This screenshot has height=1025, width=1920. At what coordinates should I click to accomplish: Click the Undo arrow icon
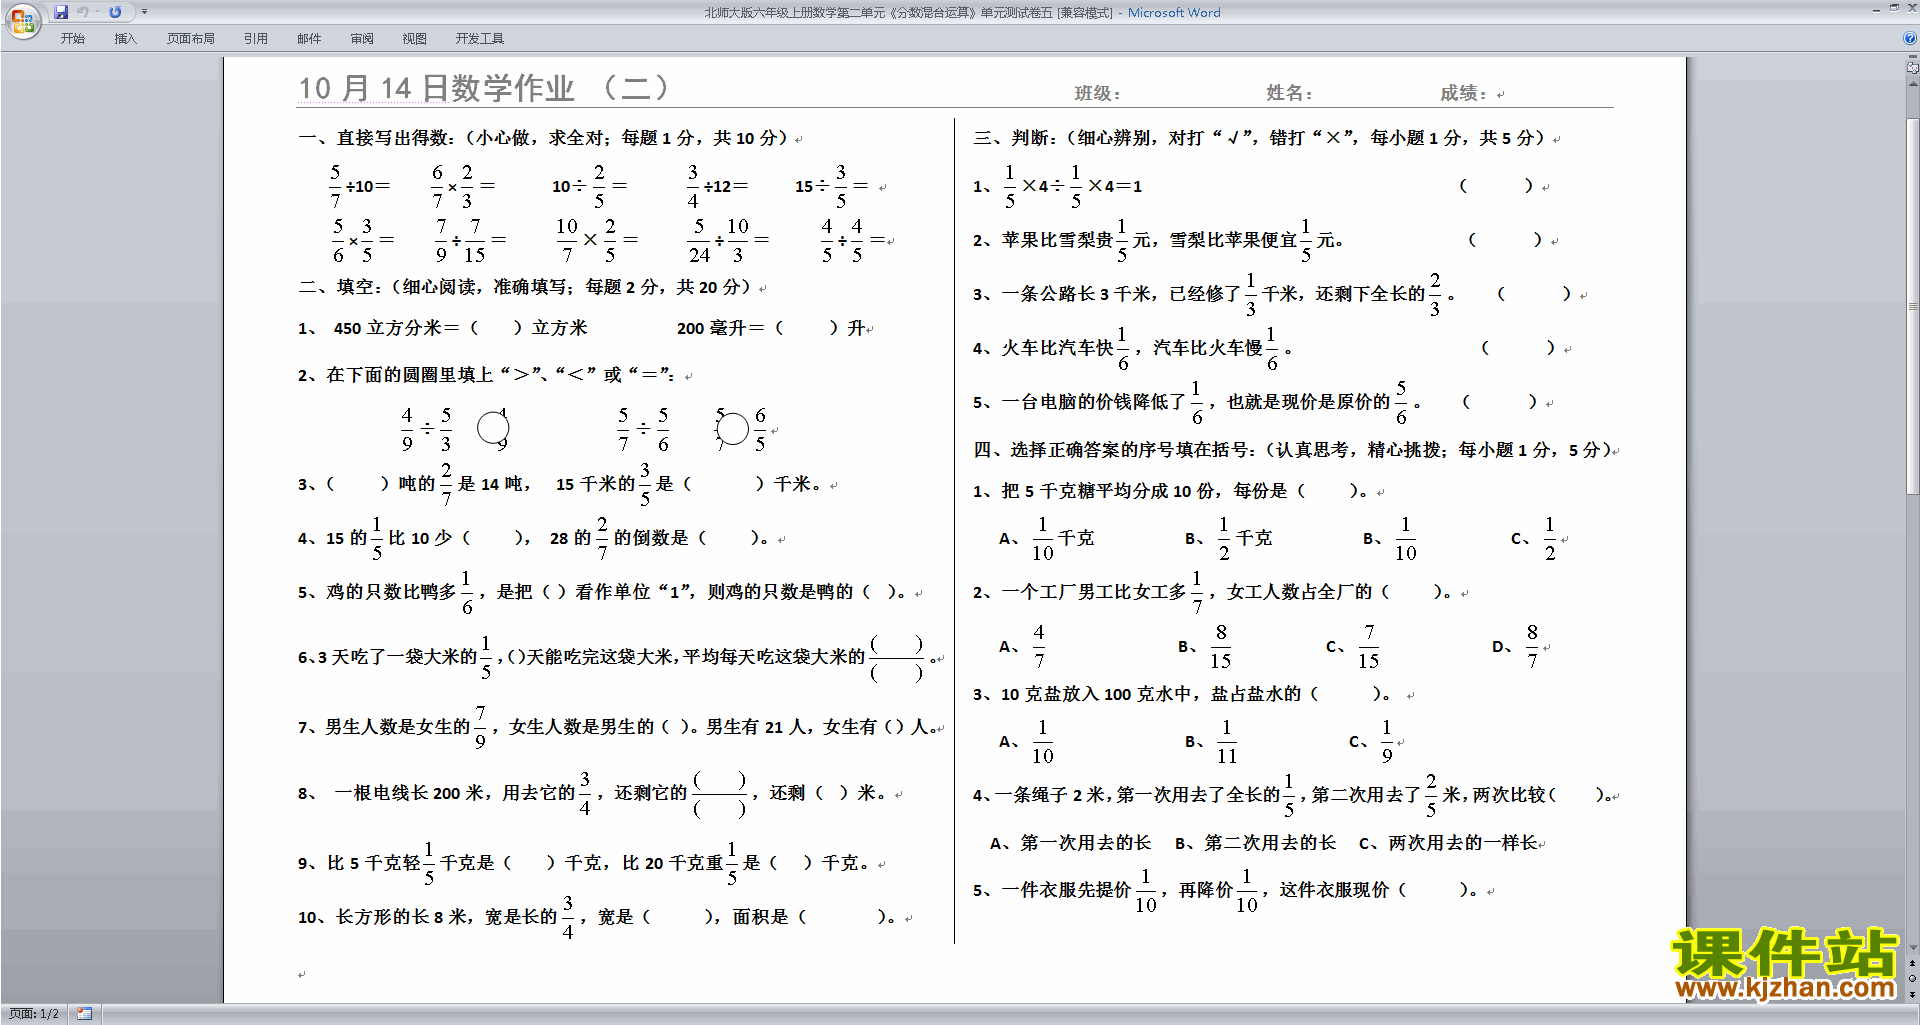(x=83, y=12)
